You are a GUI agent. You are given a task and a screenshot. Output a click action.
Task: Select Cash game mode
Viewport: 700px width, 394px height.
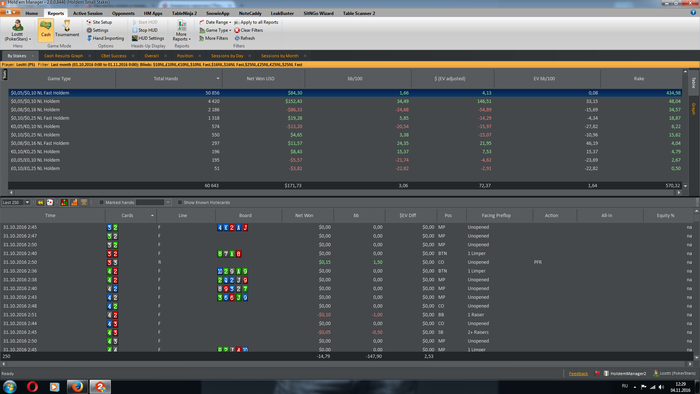click(x=46, y=30)
